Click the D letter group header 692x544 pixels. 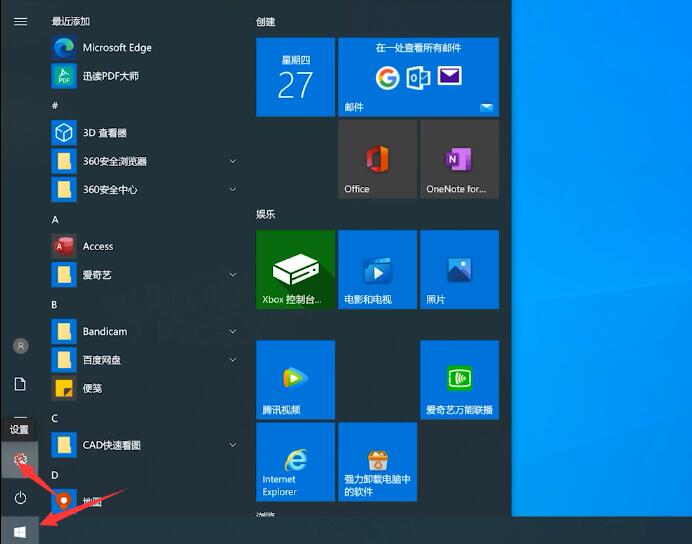55,475
